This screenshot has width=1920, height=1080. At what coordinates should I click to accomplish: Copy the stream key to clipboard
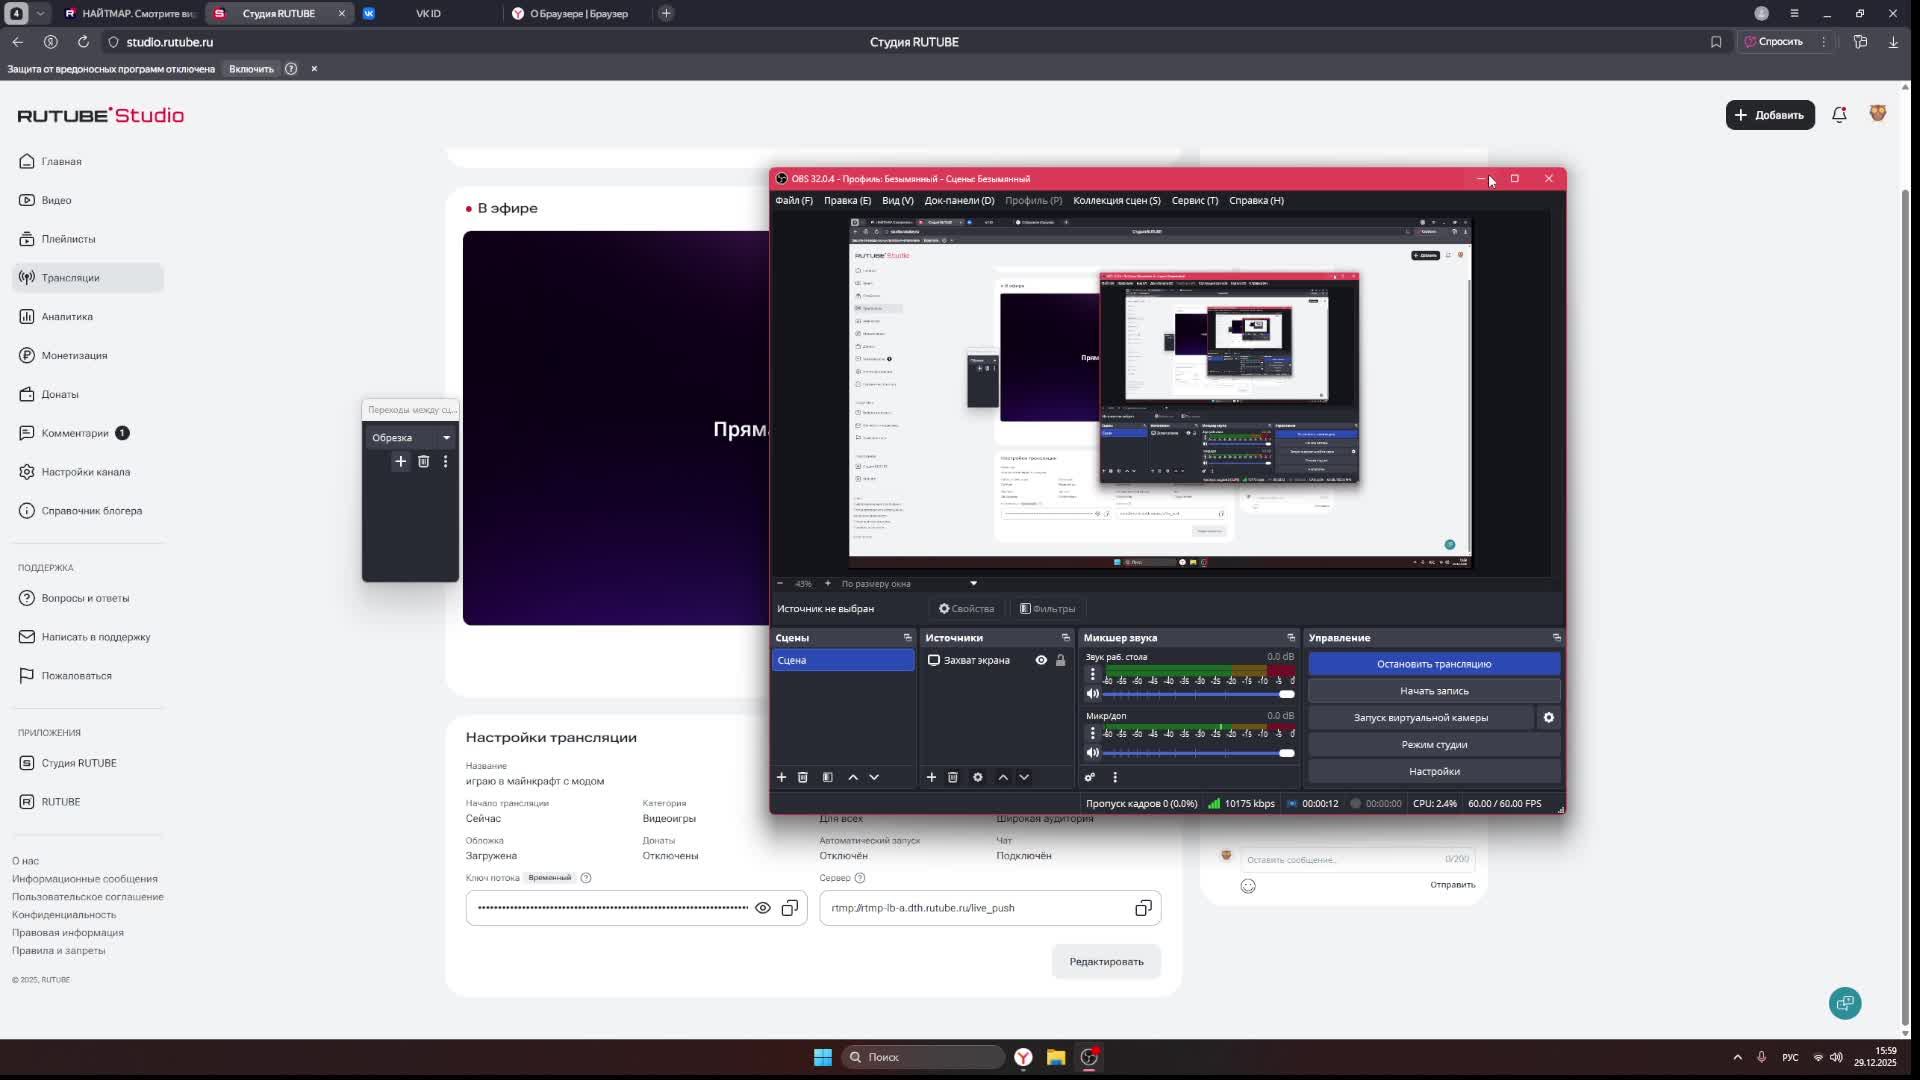[790, 908]
